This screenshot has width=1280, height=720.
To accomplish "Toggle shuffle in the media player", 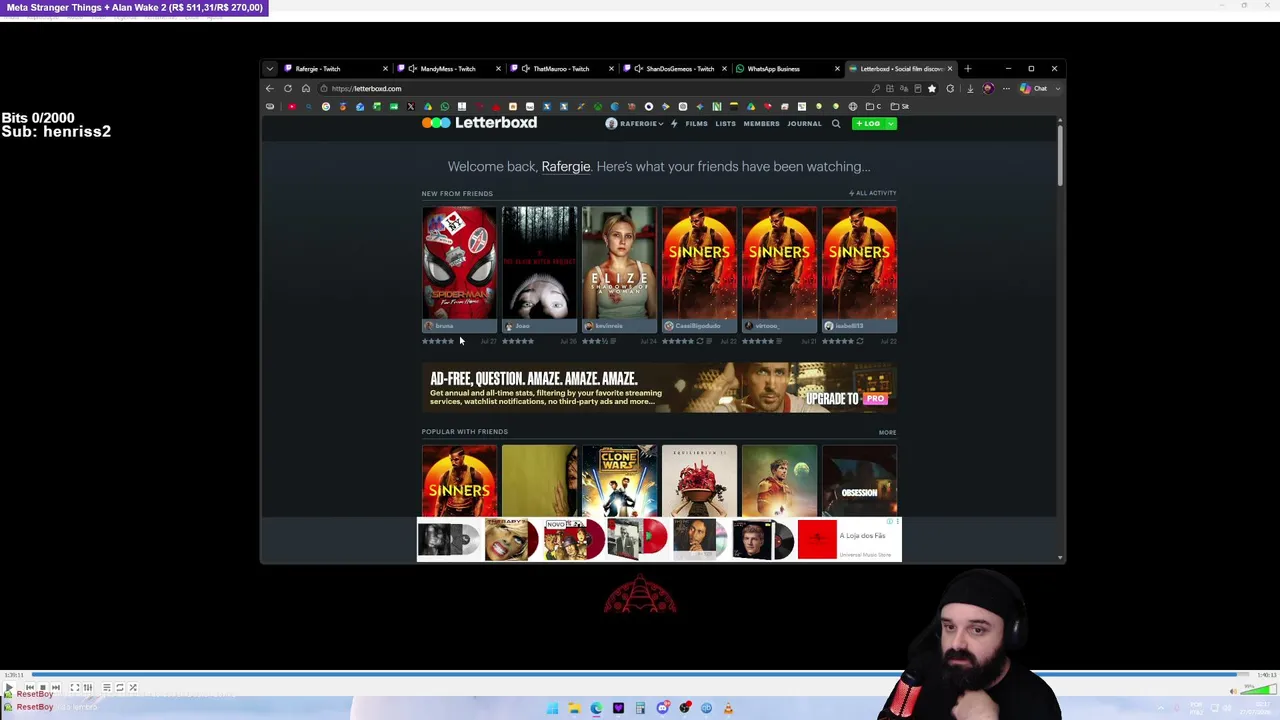I will [133, 688].
